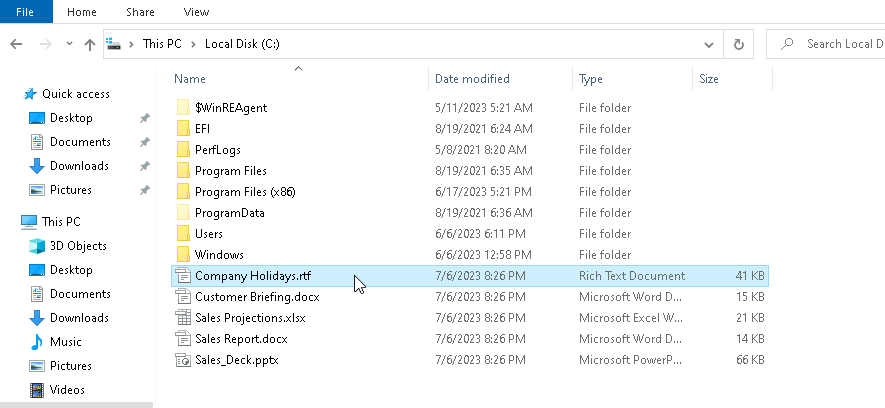Viewport: 885px width, 408px height.
Task: Refresh the Local Disk (C:) view
Action: [738, 44]
